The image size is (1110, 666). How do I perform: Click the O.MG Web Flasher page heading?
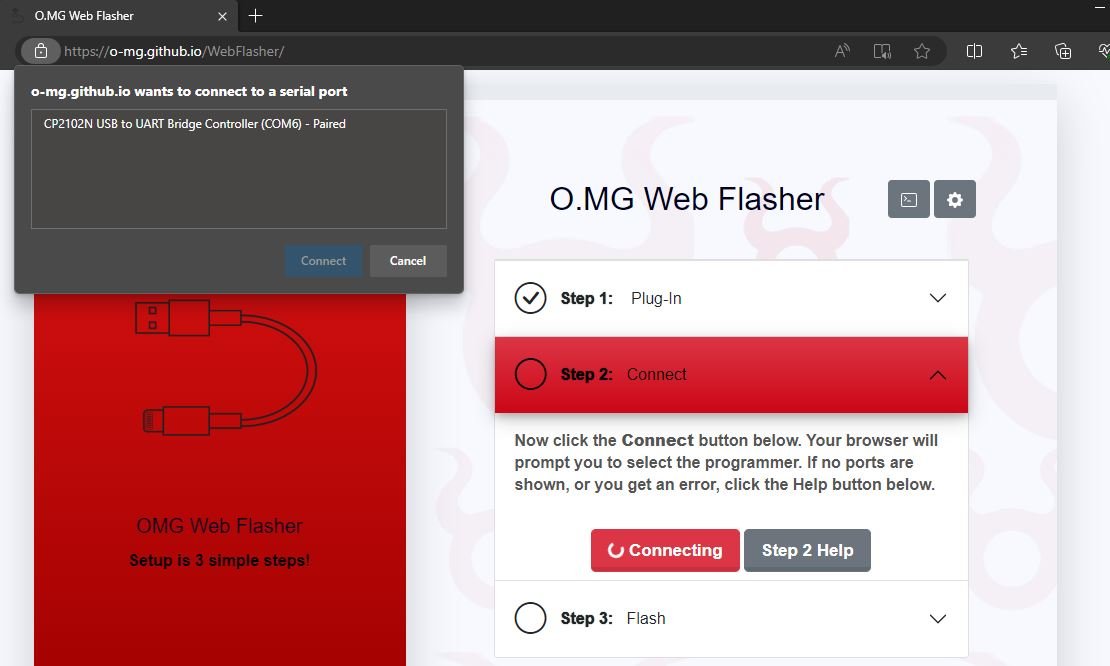tap(687, 199)
